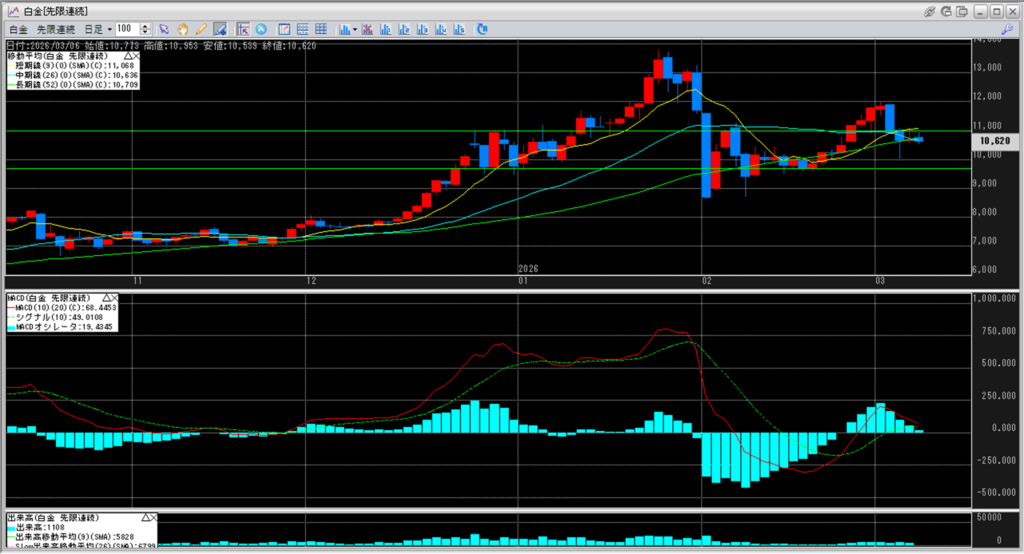Click the blue circular up-arrow icon
Screen dimensions: 1024x554
[261, 29]
